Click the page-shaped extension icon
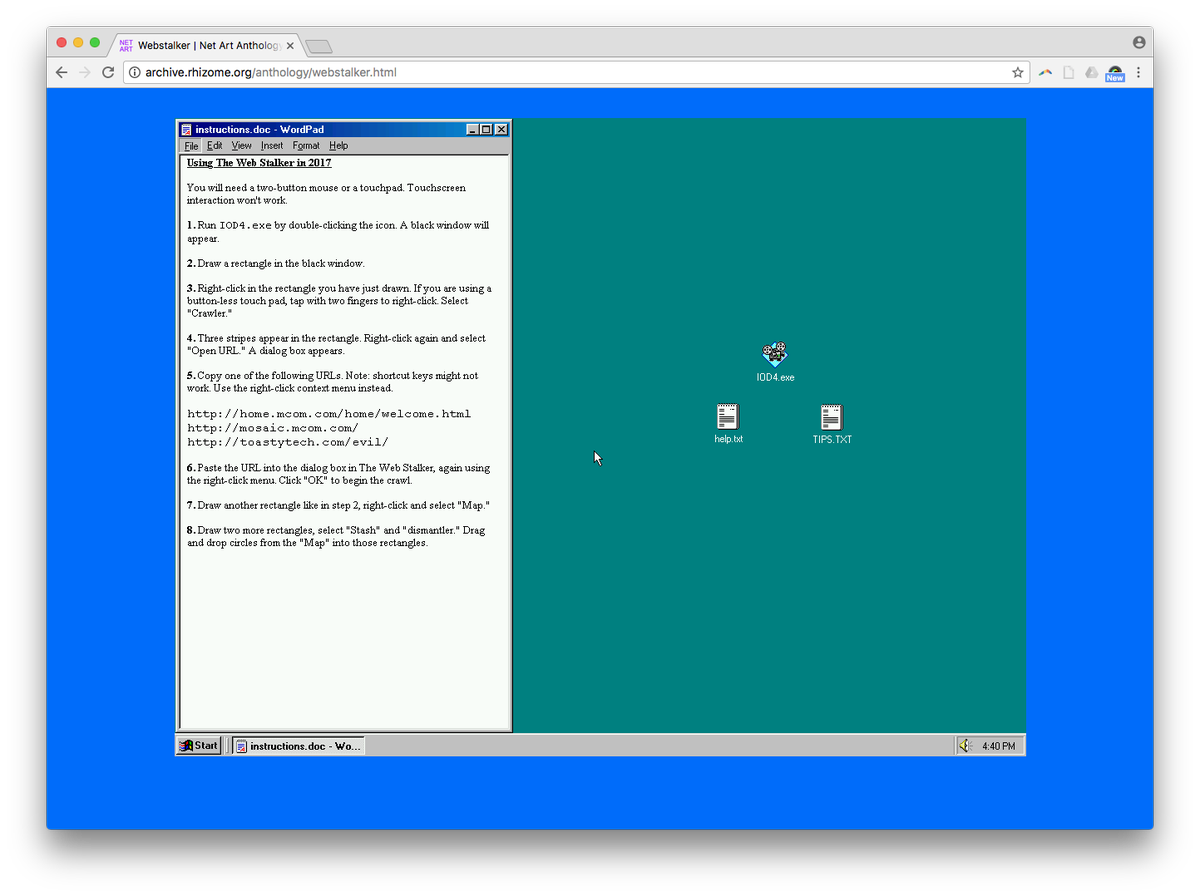This screenshot has width=1200, height=896. 1069,72
